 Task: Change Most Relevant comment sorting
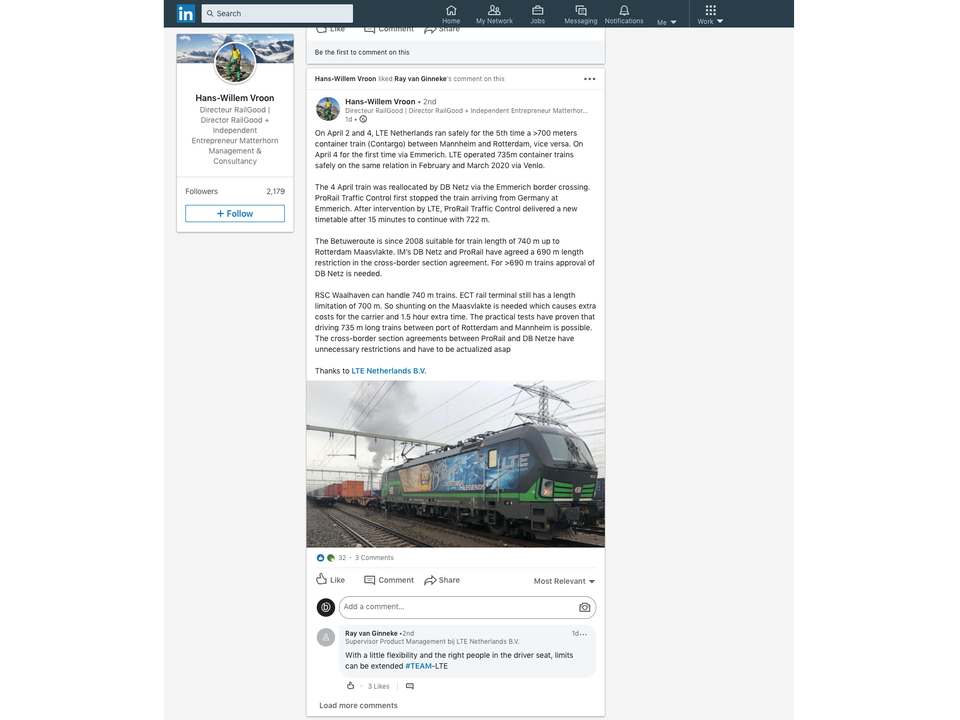[x=564, y=581]
